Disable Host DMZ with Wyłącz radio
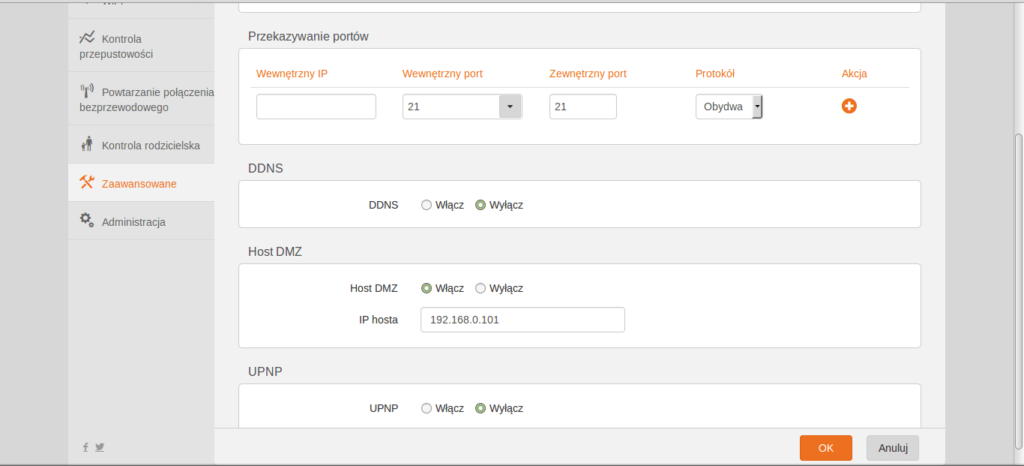This screenshot has height=466, width=1024. [x=481, y=288]
